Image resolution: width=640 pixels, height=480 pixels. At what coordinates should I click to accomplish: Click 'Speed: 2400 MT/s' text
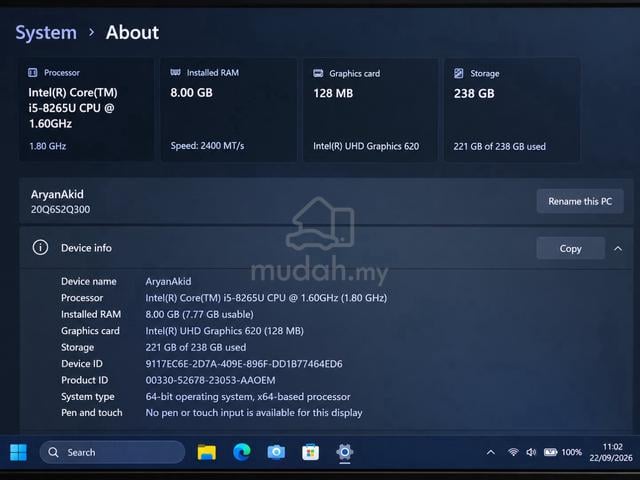pos(207,146)
